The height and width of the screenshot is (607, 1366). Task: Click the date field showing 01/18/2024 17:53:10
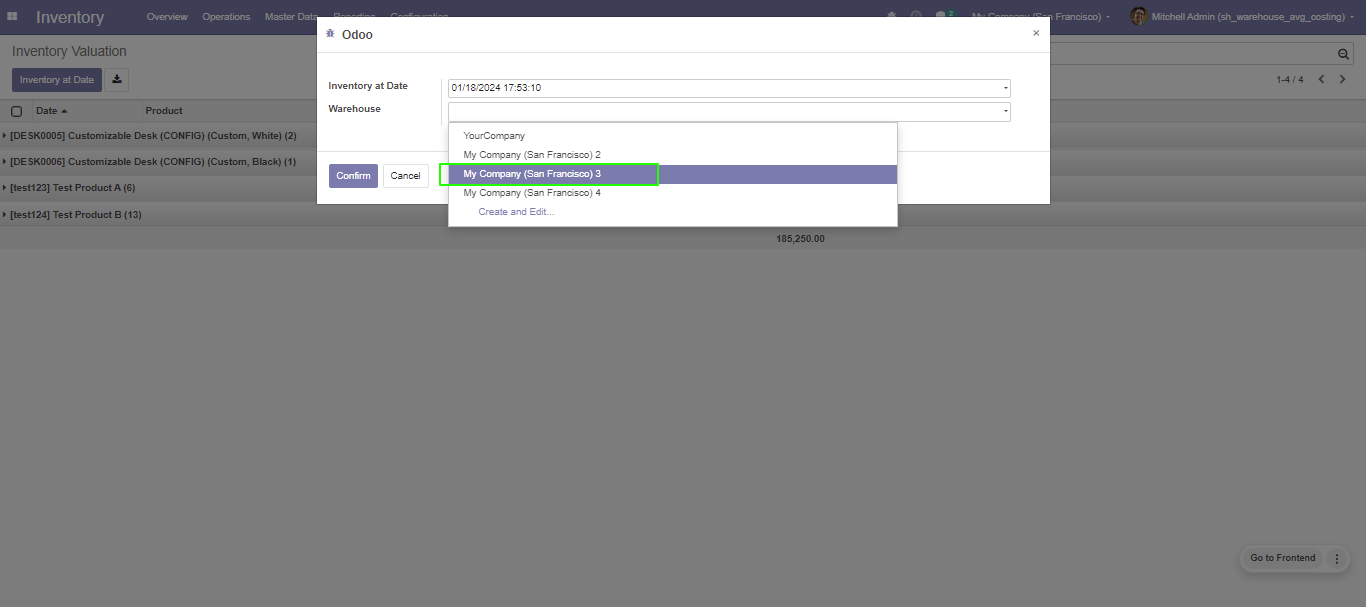(729, 88)
